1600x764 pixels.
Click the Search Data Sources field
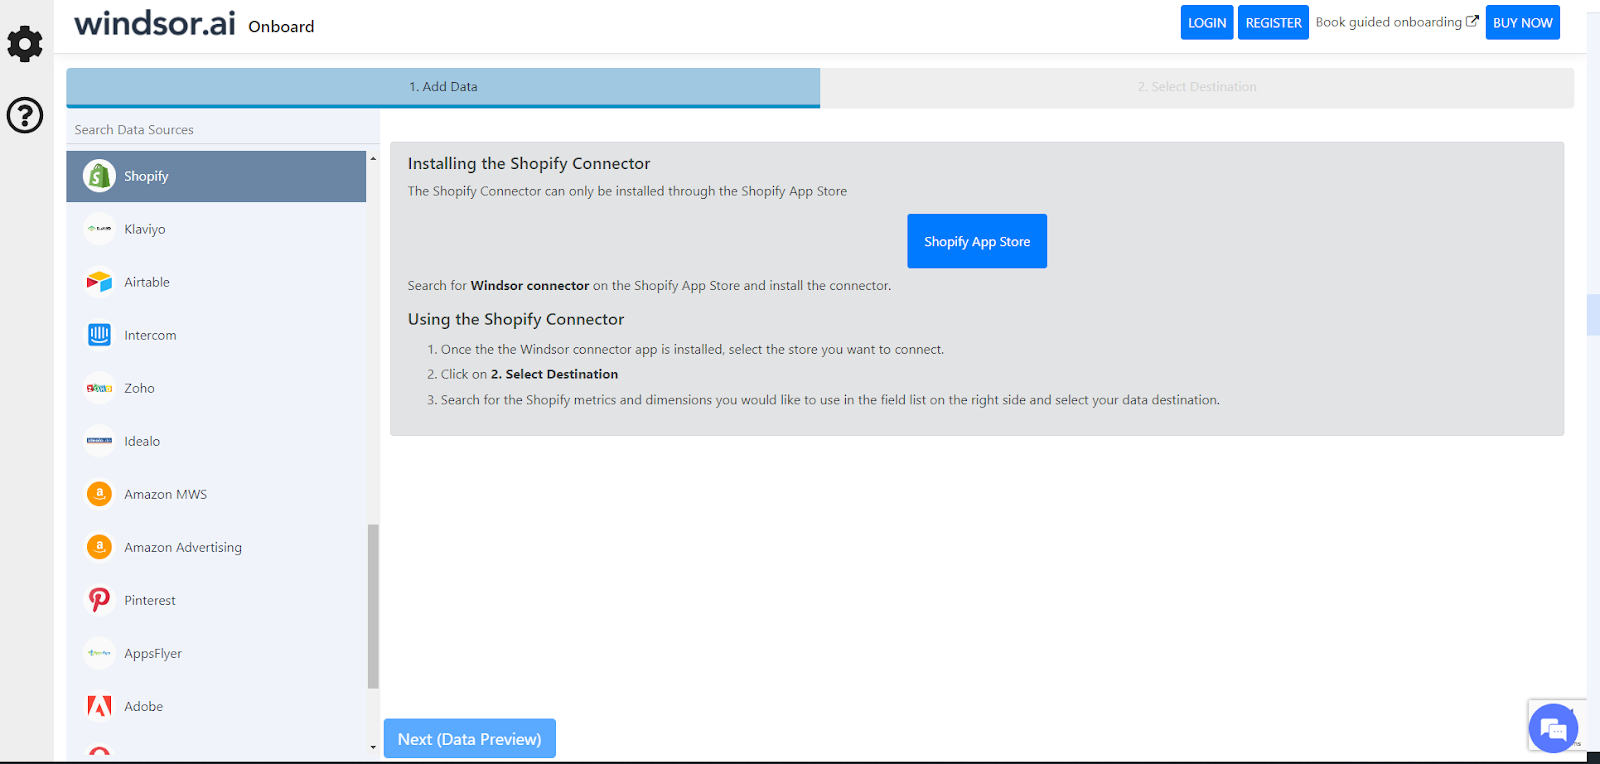pyautogui.click(x=223, y=130)
